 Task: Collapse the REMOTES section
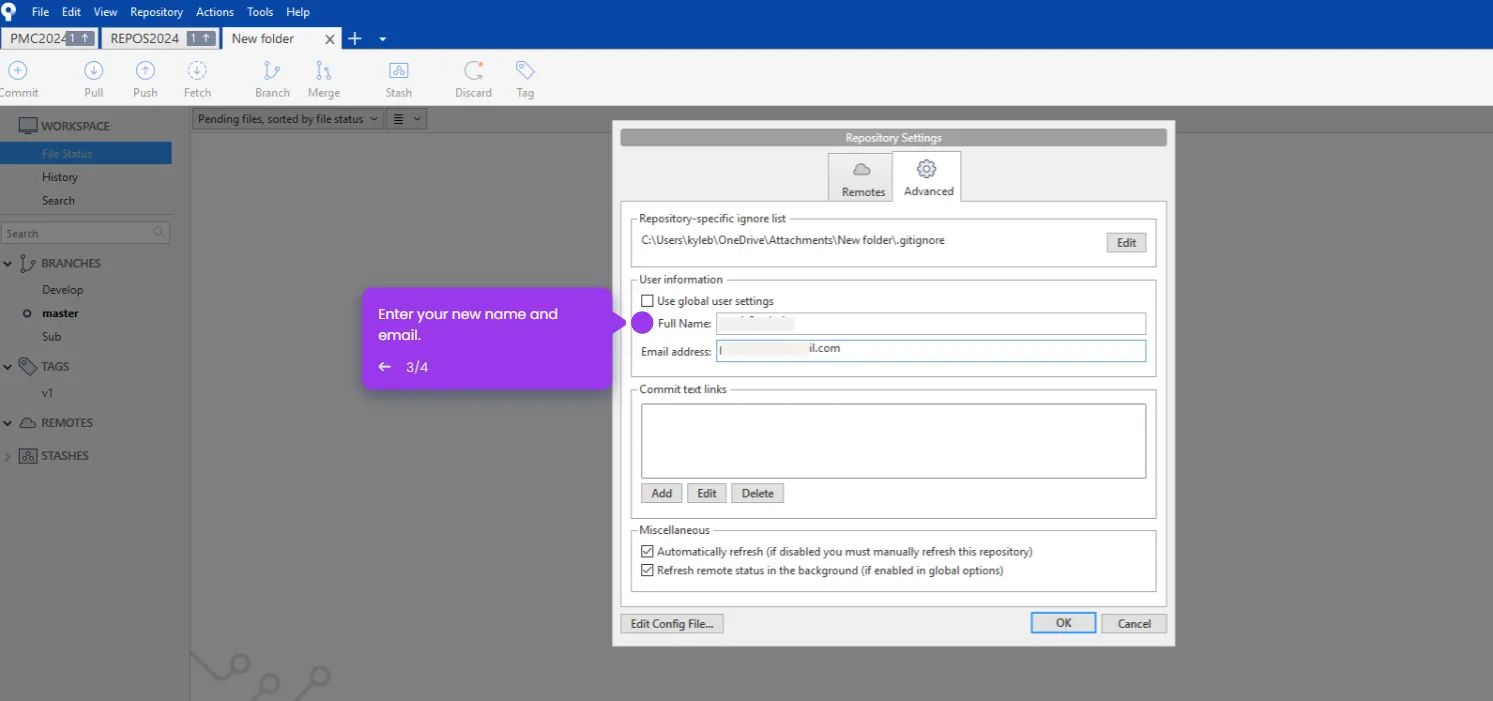pos(8,423)
